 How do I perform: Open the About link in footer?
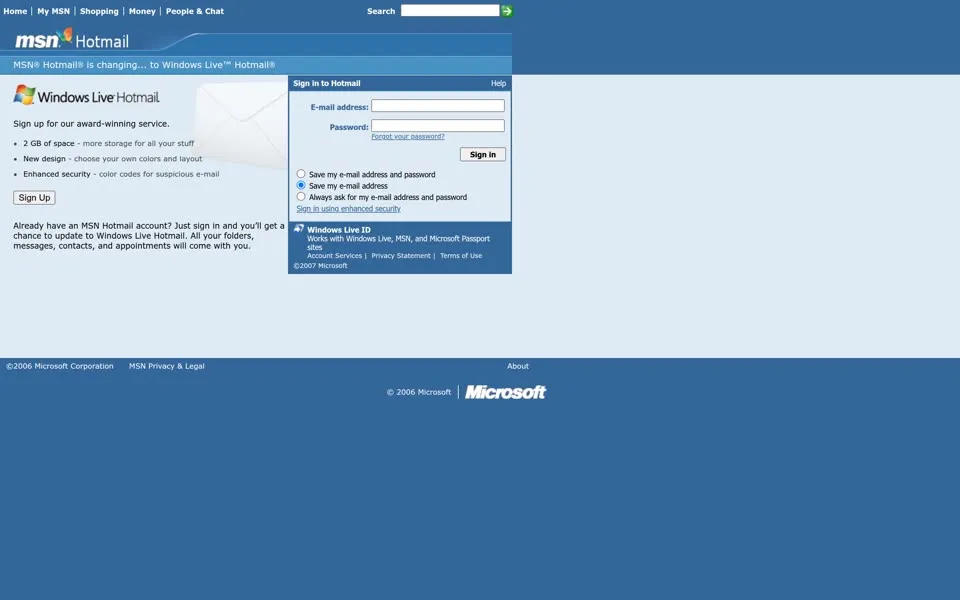pos(518,366)
